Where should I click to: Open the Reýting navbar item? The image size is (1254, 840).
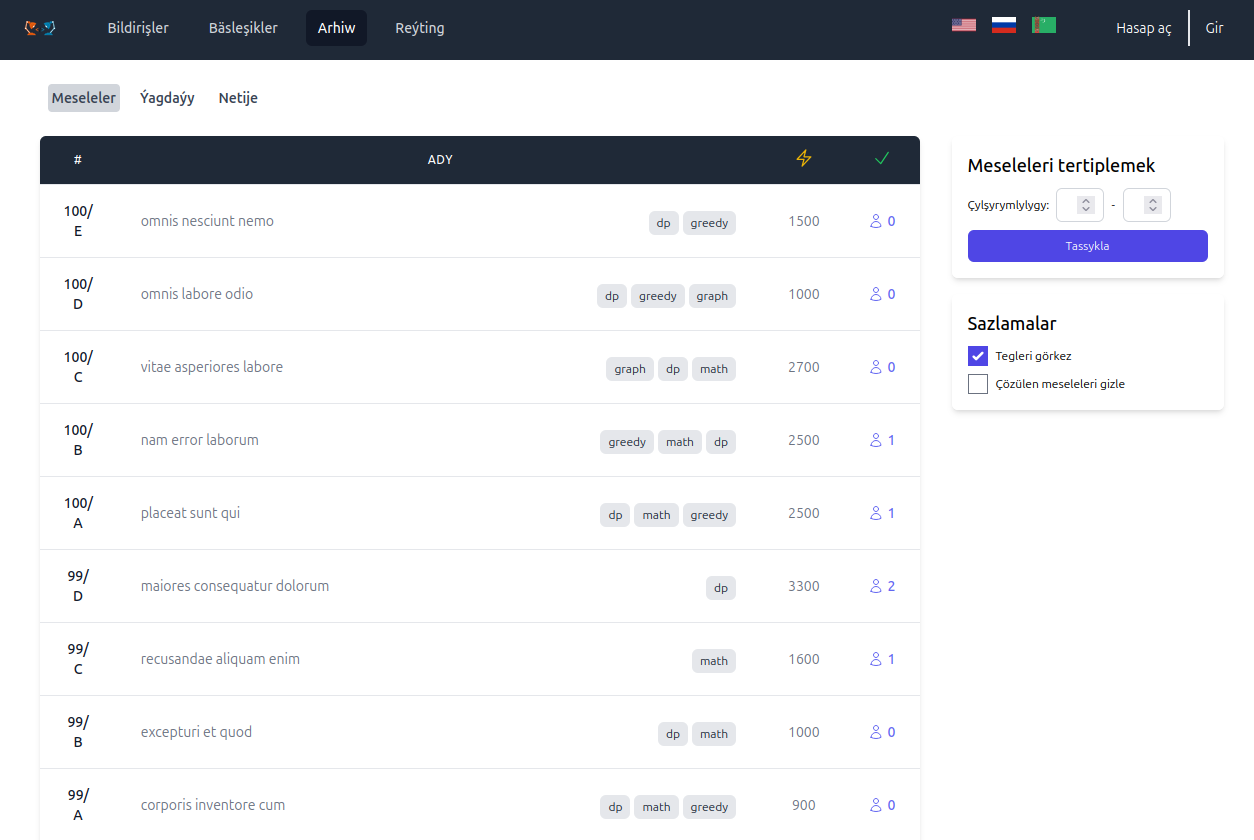pyautogui.click(x=419, y=28)
